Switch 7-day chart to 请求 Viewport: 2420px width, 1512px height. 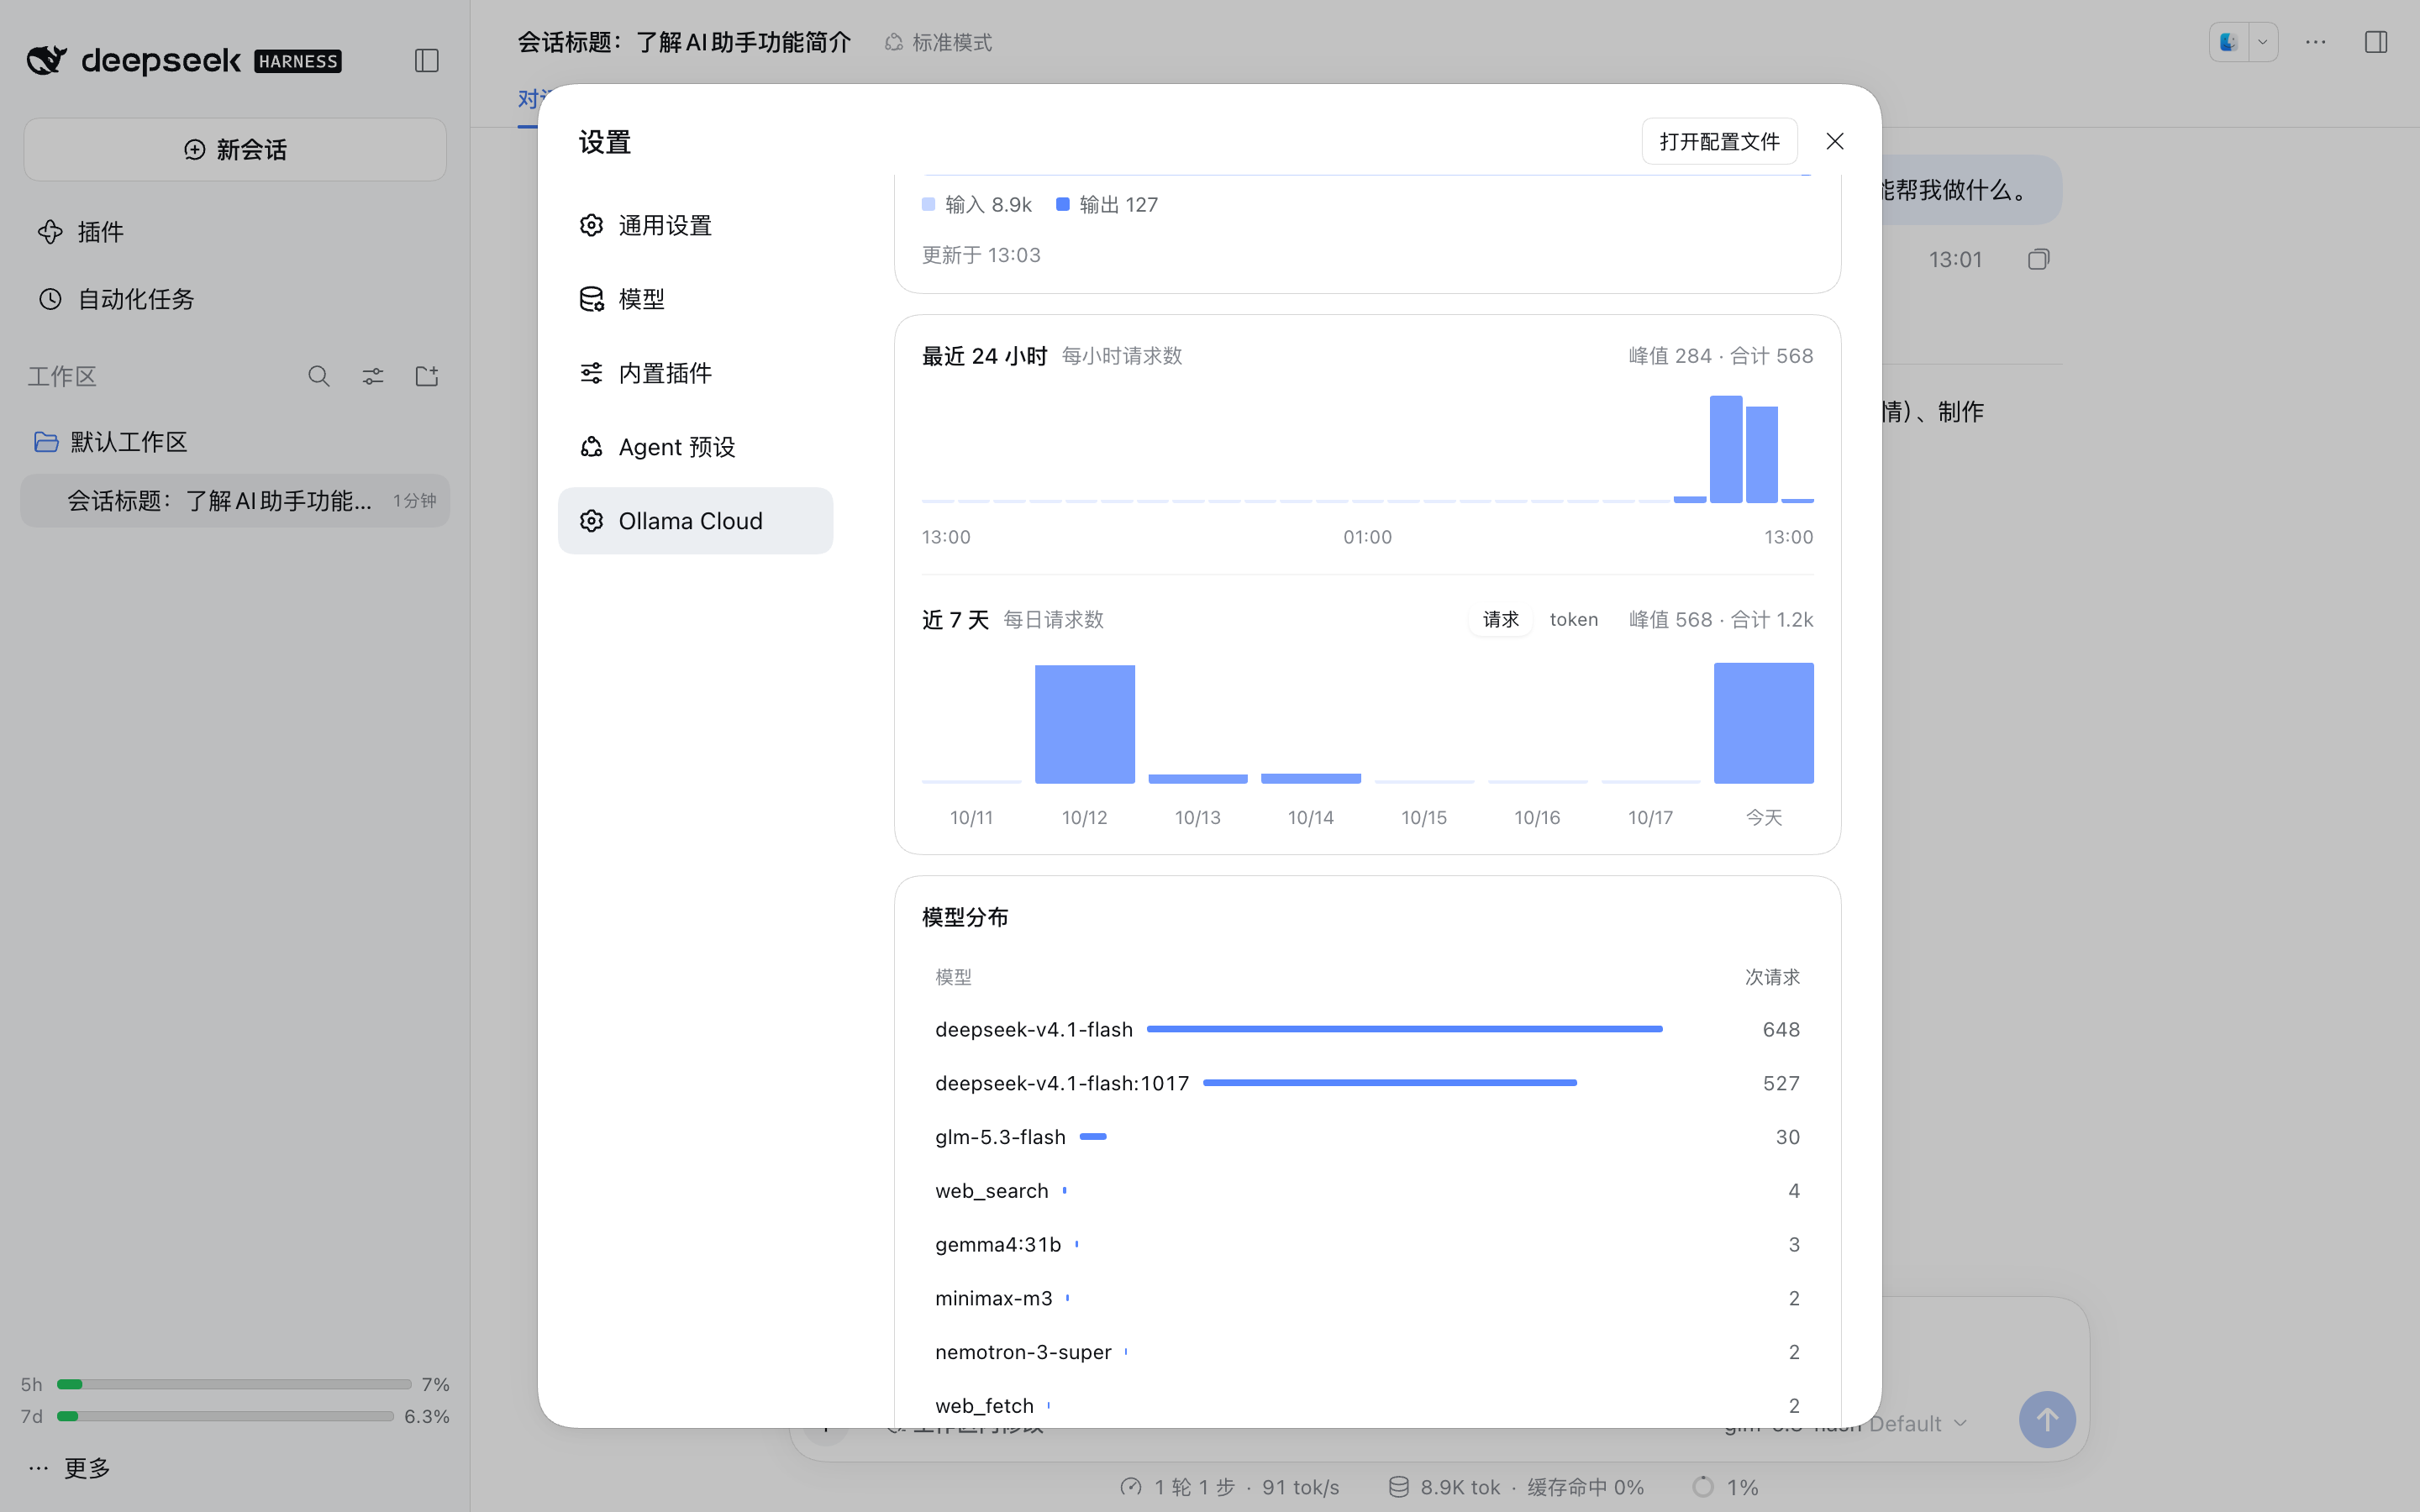click(x=1500, y=619)
